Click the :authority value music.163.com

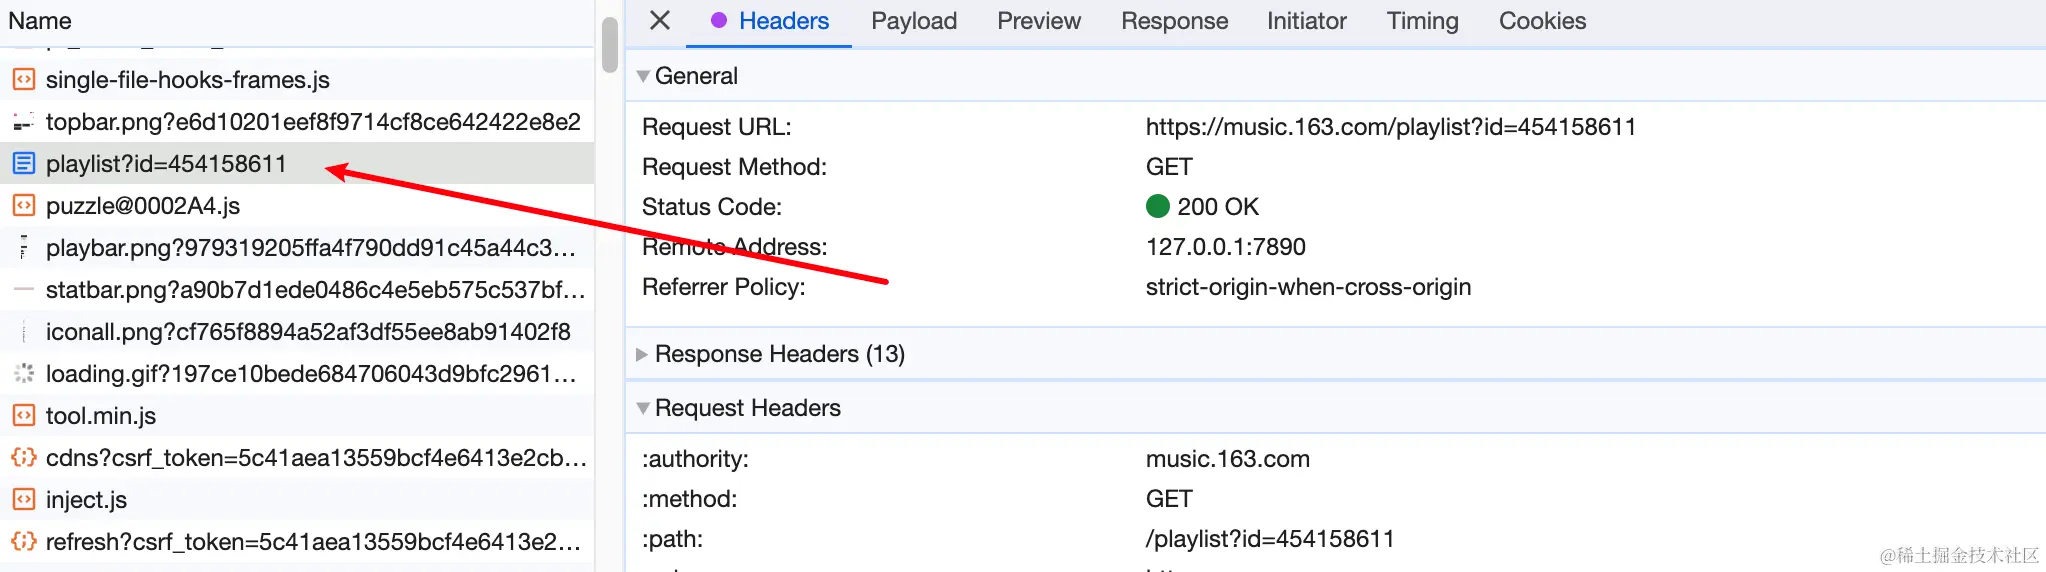1228,459
